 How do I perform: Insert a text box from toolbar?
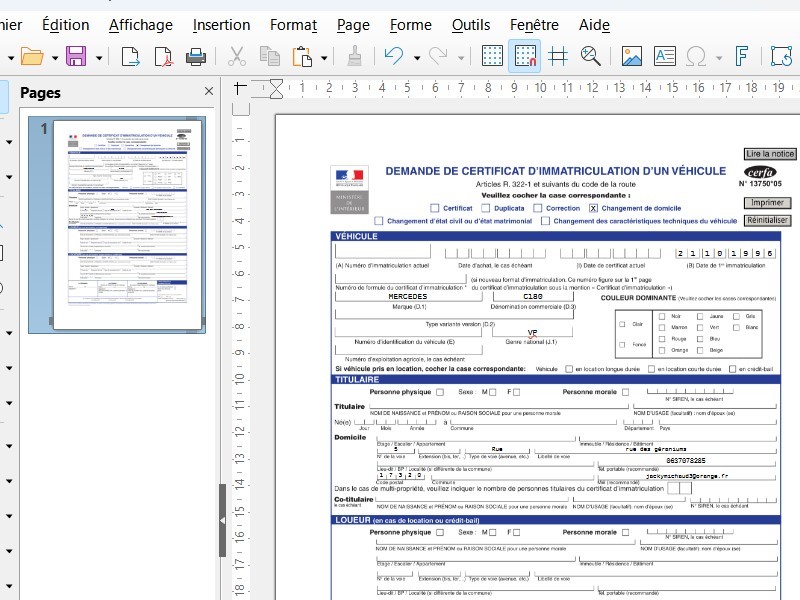(x=664, y=57)
